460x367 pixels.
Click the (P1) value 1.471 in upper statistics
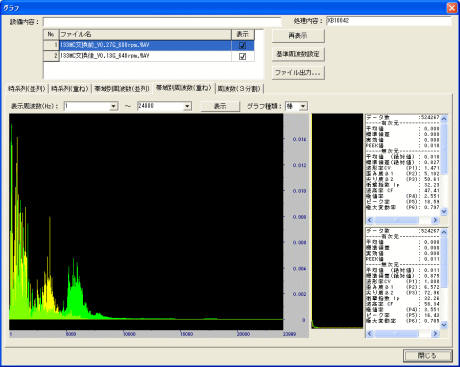click(432, 168)
